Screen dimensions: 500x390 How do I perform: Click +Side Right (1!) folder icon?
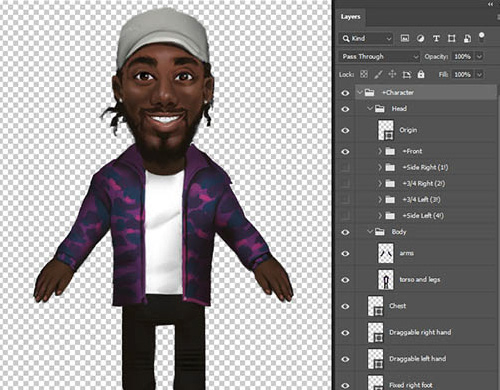[390, 167]
